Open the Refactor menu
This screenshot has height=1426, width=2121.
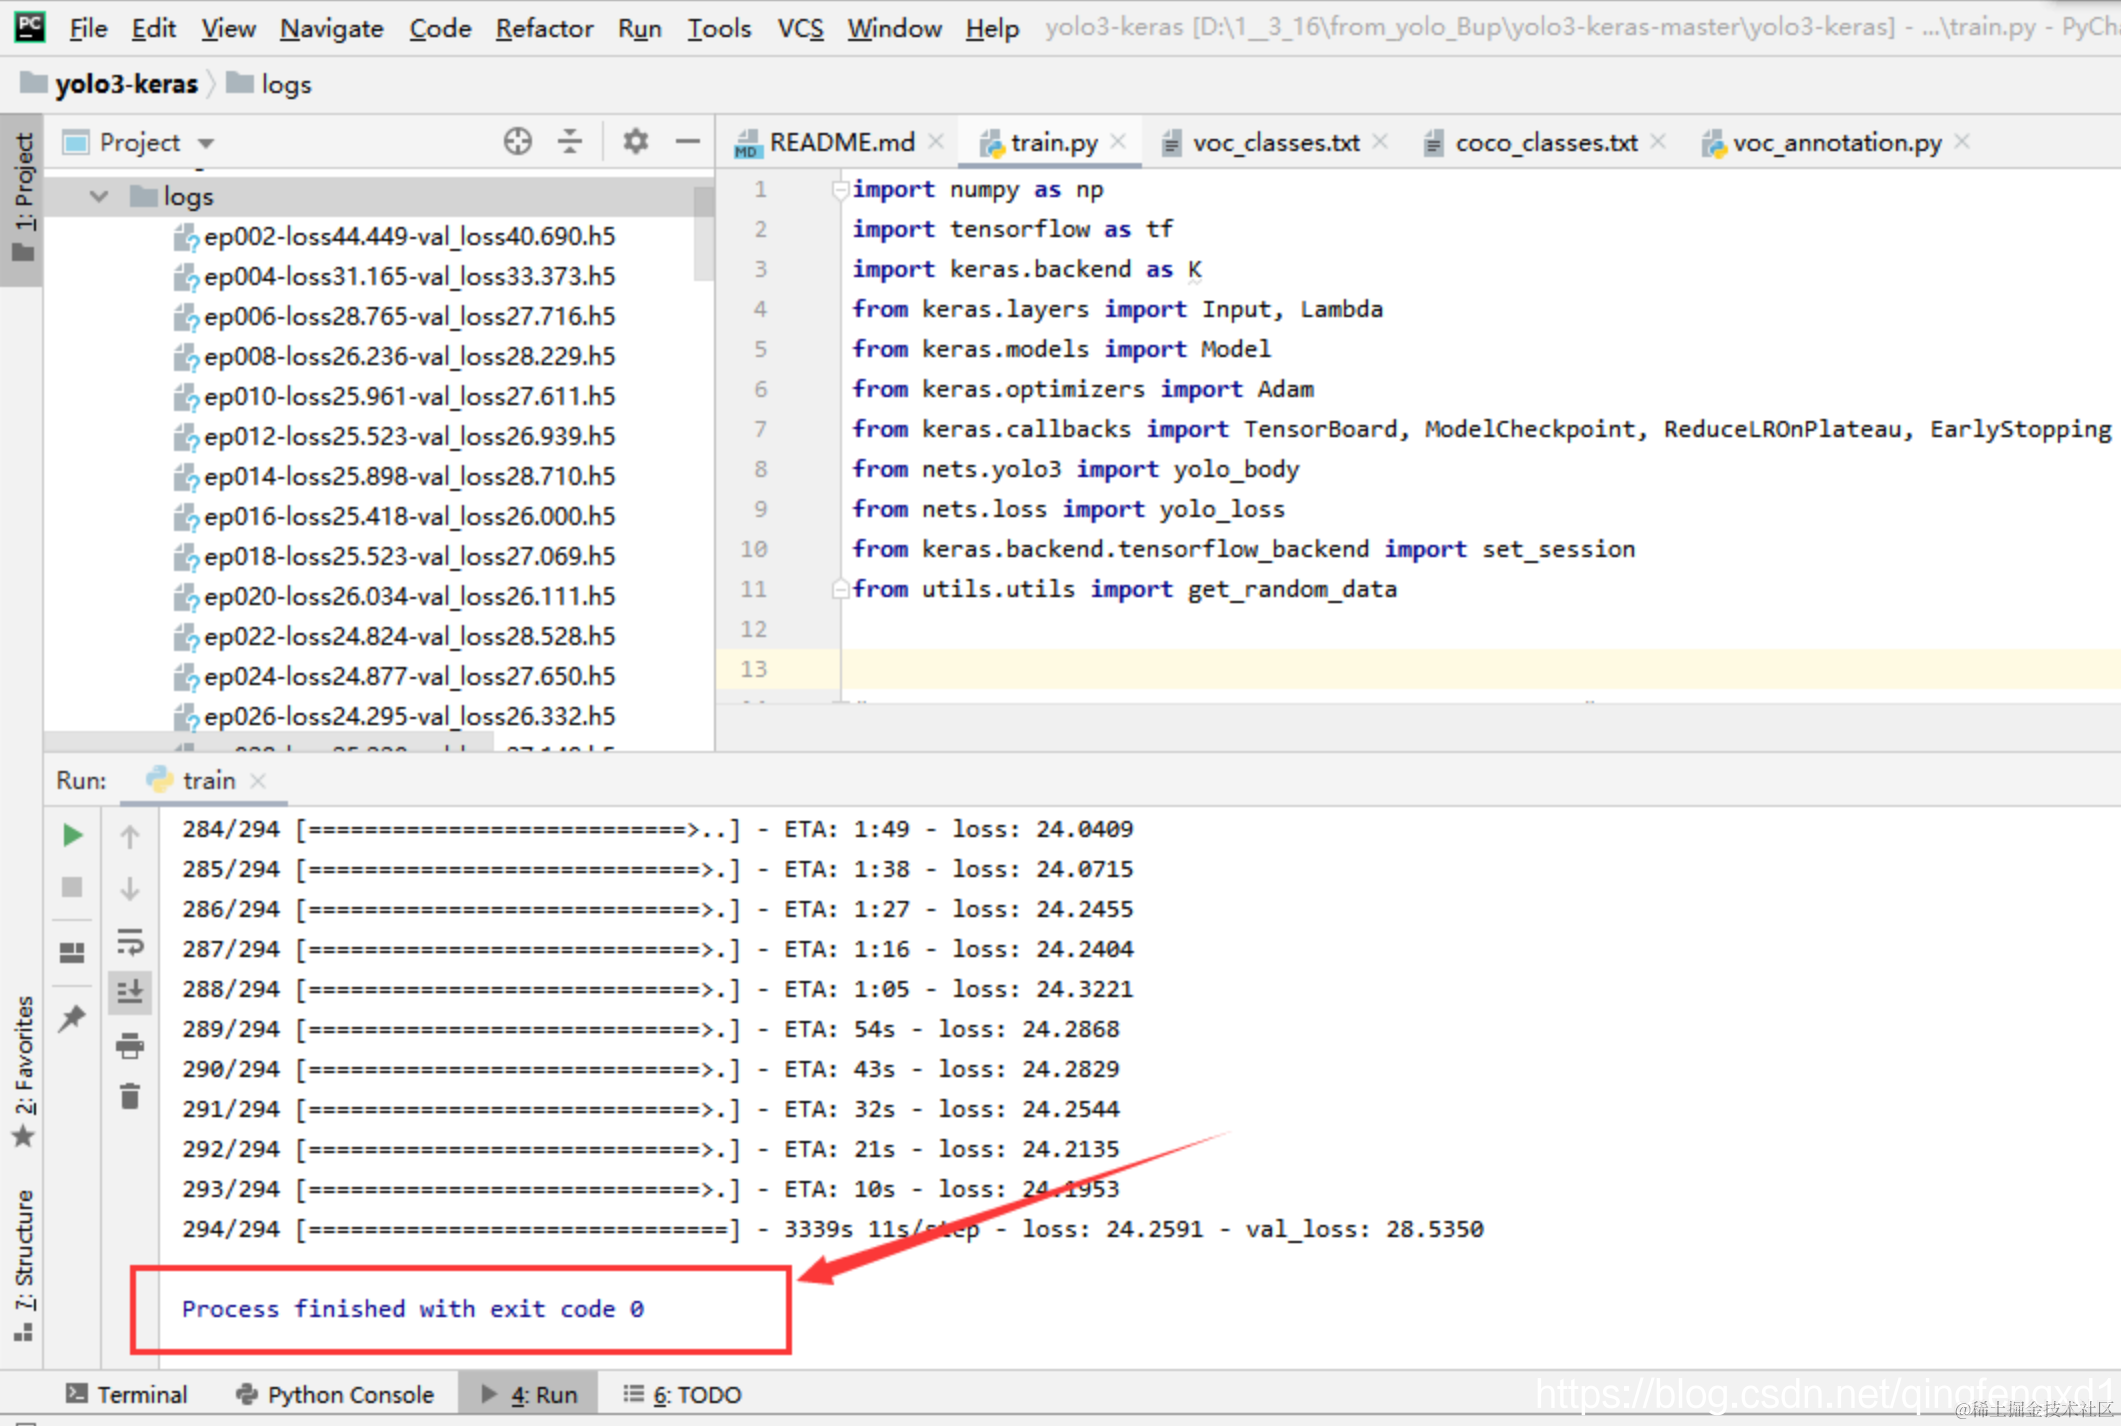[x=543, y=28]
